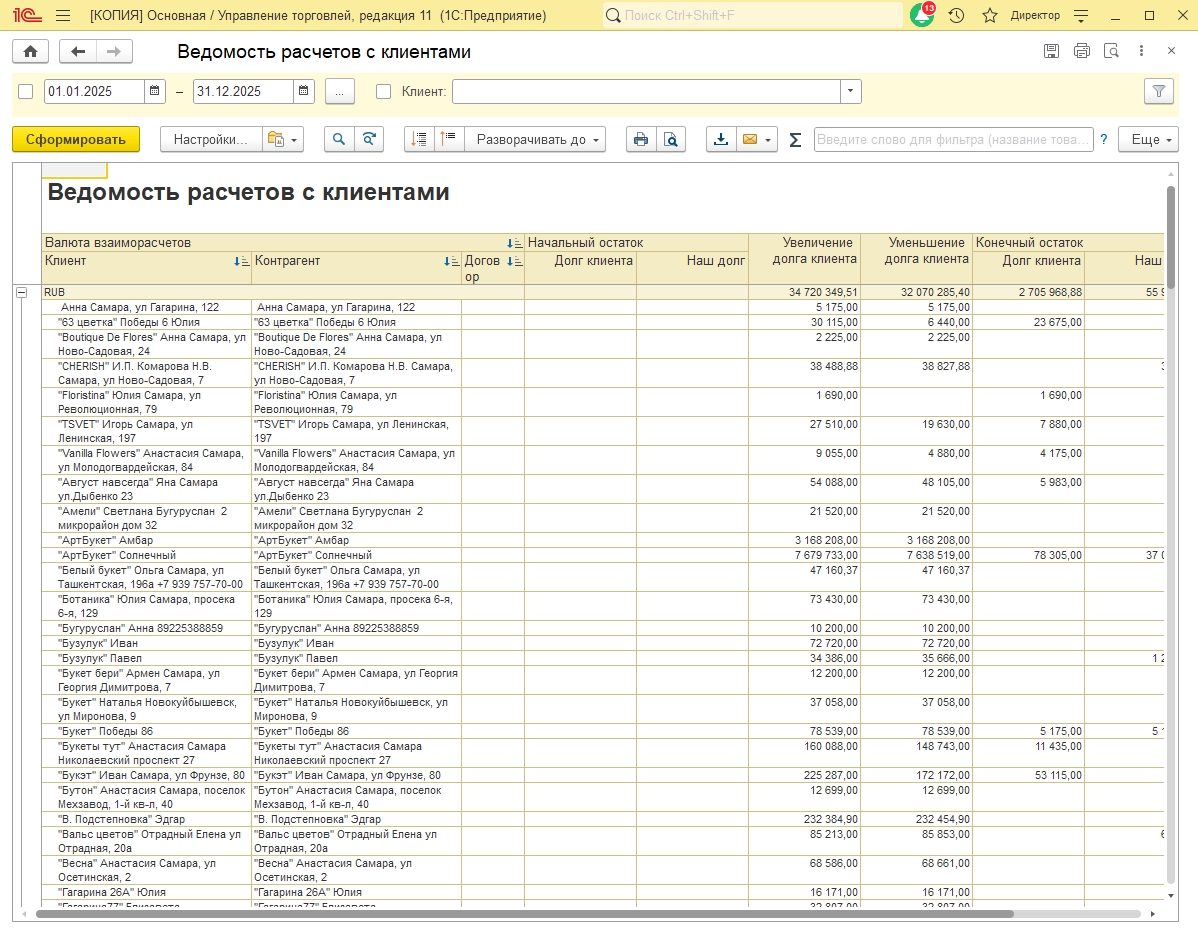Close the report tab with X
The height and width of the screenshot is (934, 1198).
pos(1171,51)
